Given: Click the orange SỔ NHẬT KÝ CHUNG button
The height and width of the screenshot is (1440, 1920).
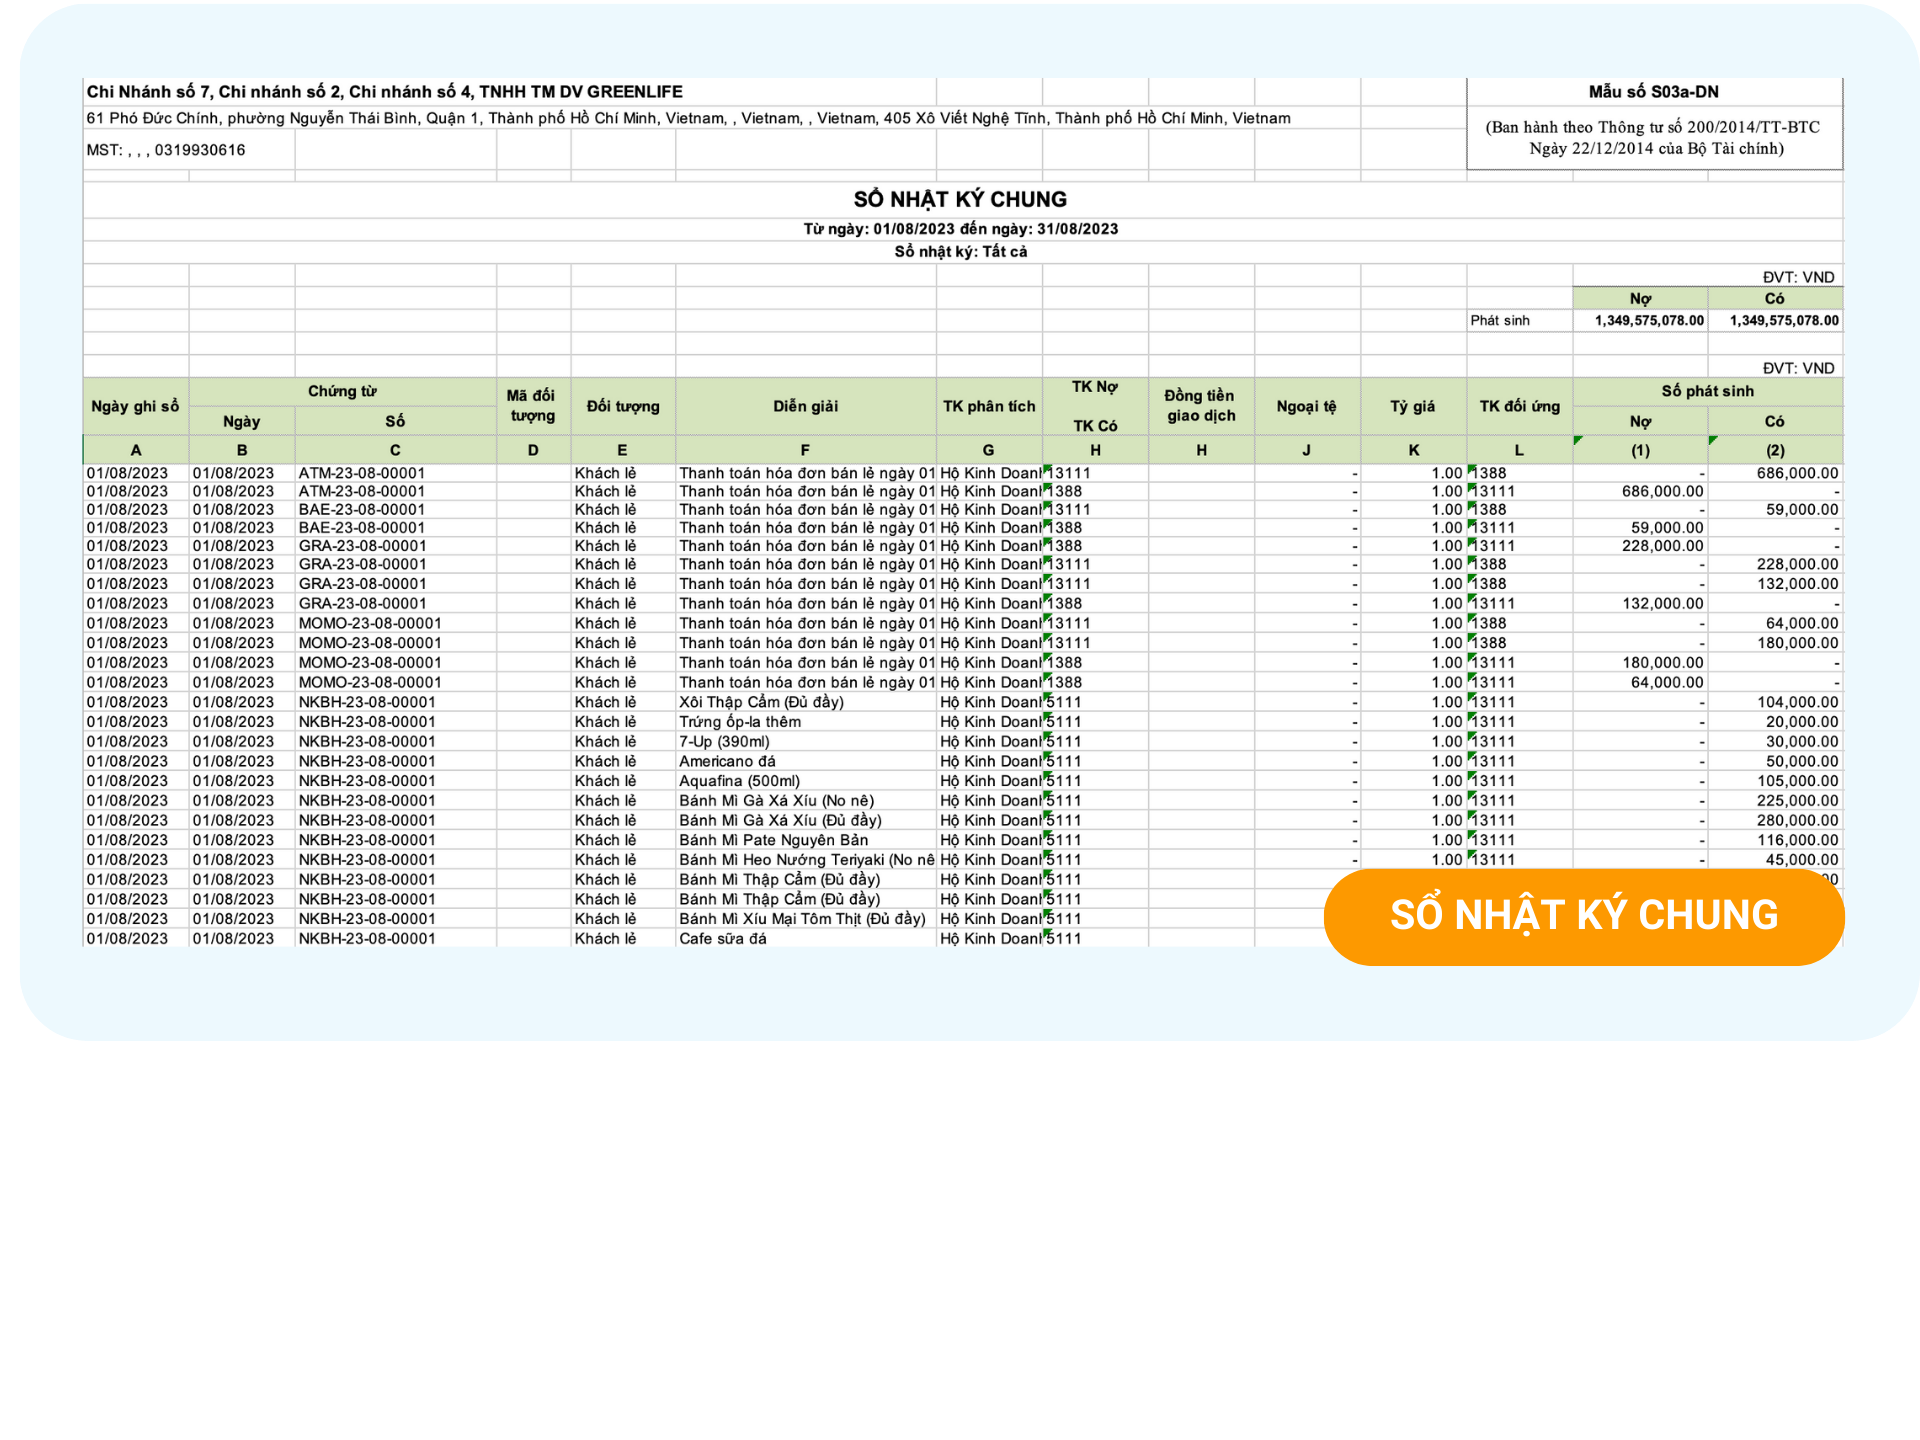Looking at the screenshot, I should click(1583, 916).
